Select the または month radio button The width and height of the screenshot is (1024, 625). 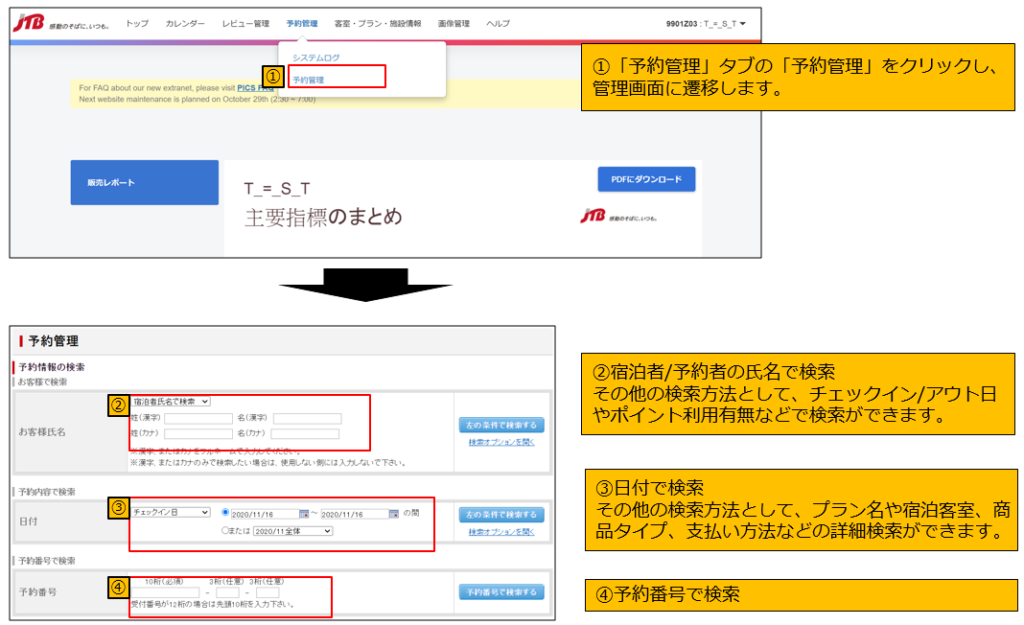click(x=224, y=531)
